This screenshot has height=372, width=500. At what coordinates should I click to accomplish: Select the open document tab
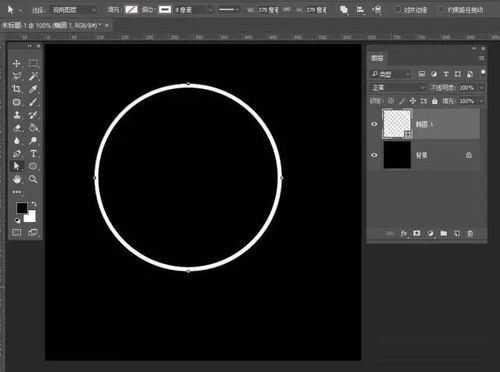(55, 25)
